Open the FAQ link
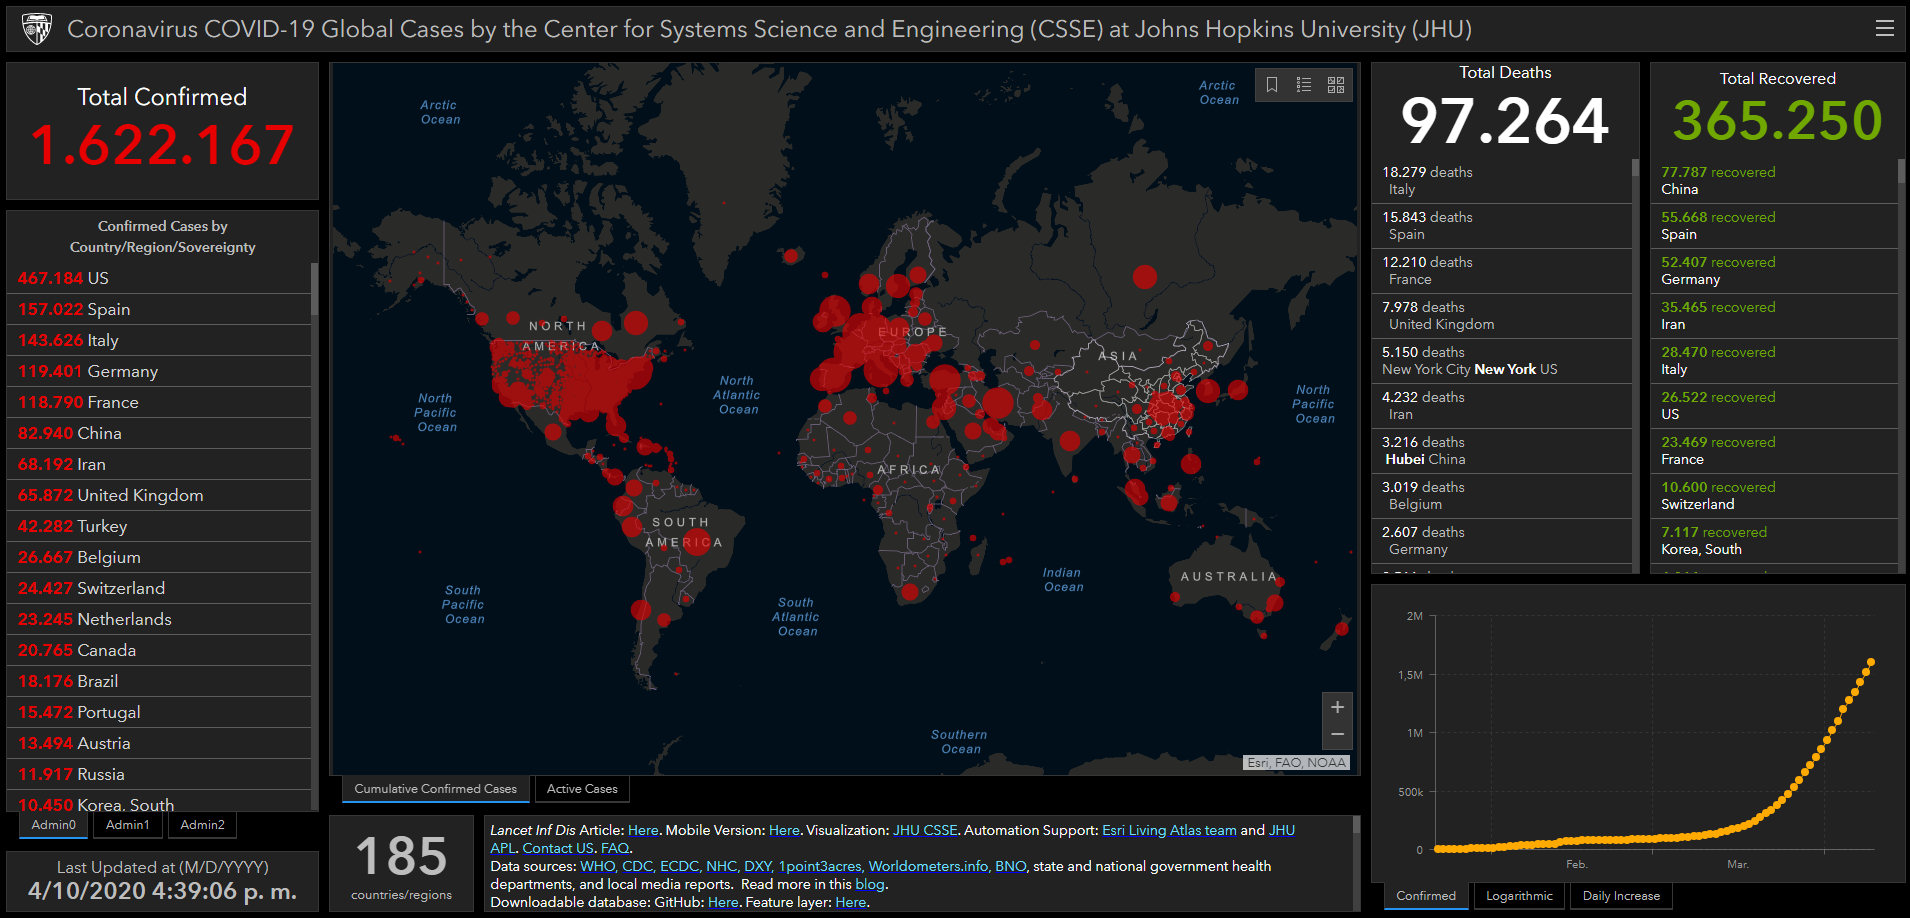This screenshot has width=1910, height=918. (615, 848)
